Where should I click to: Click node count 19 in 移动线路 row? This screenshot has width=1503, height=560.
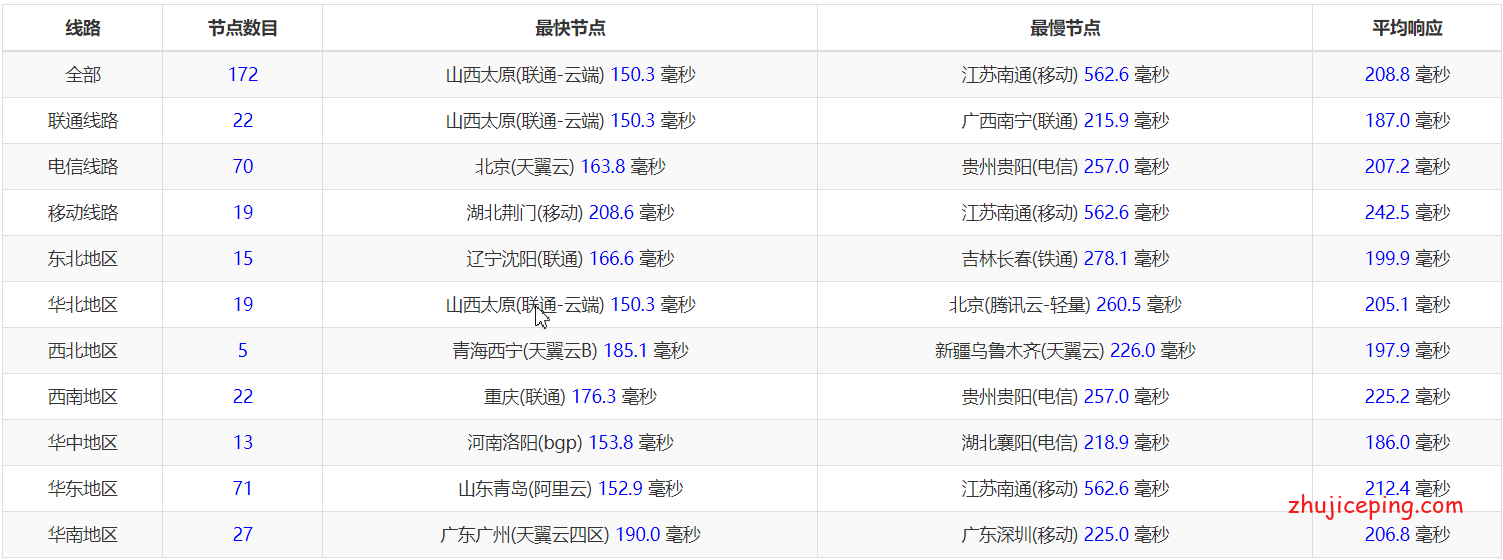tap(243, 213)
